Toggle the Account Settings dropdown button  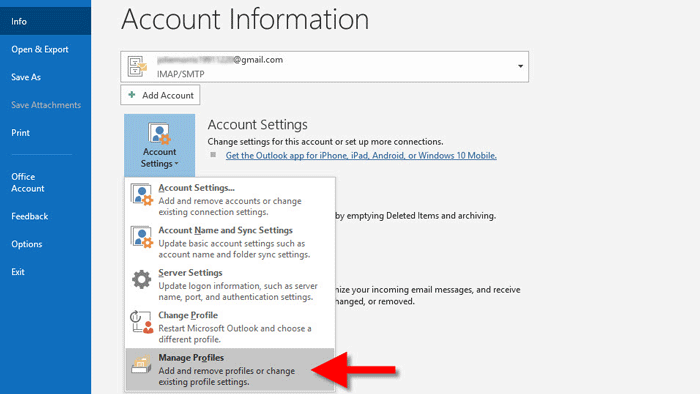pos(159,145)
